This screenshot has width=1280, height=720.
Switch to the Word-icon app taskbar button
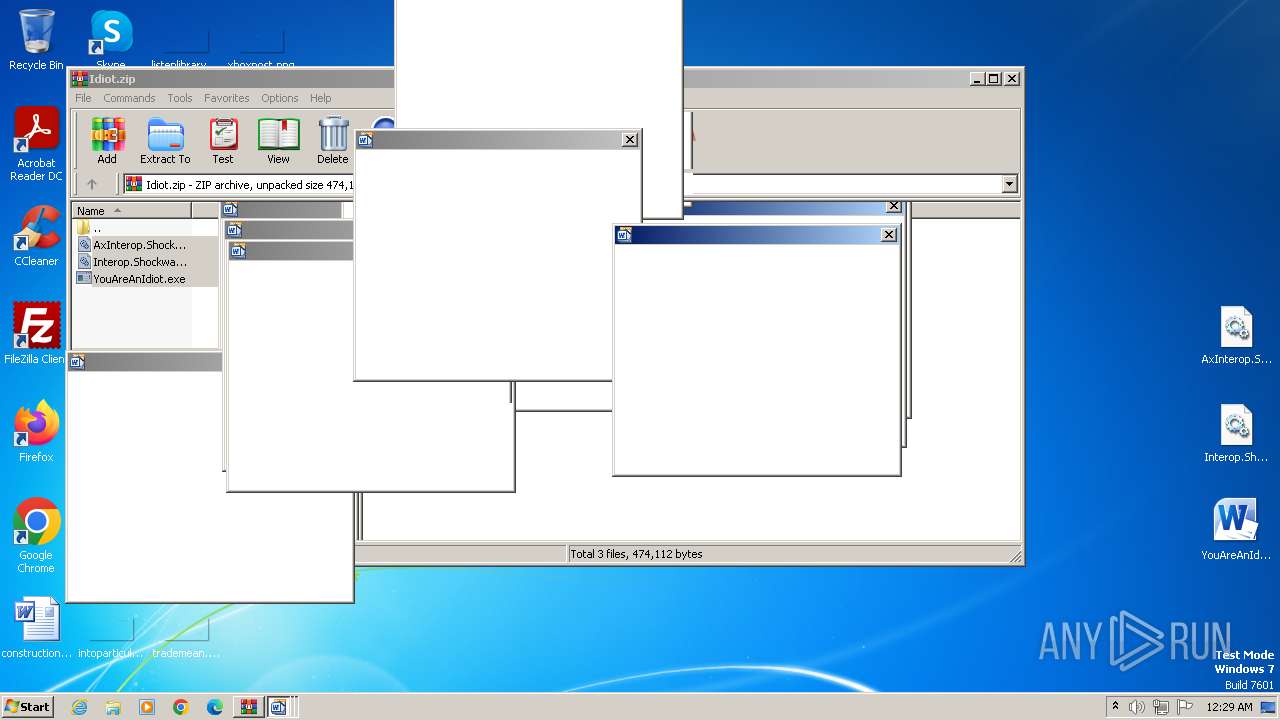tap(279, 707)
